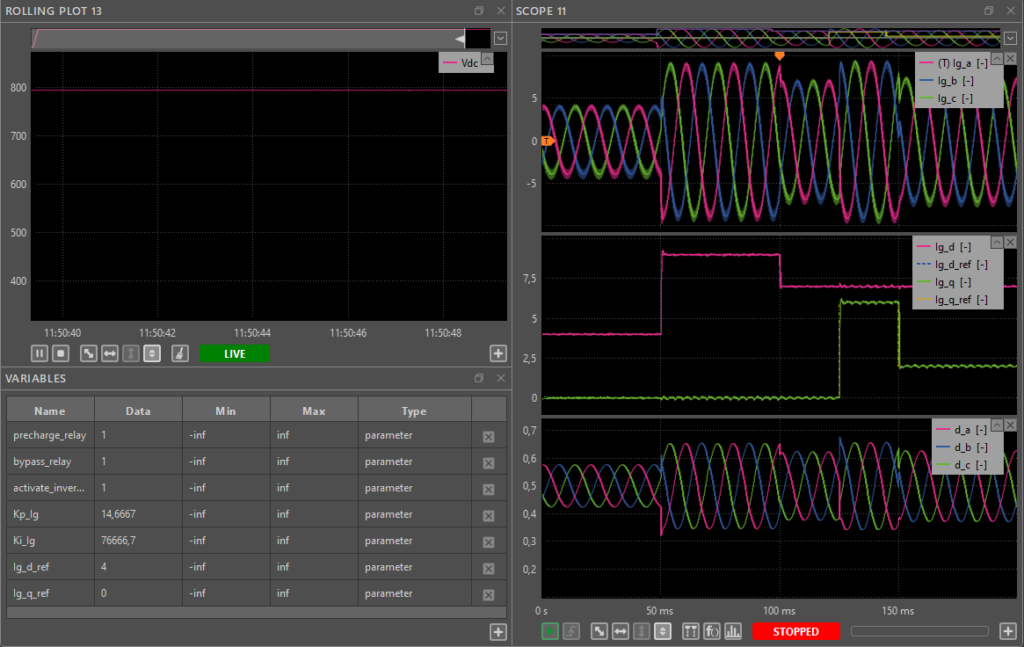Add a new signal to Scope 11

(x=1008, y=631)
